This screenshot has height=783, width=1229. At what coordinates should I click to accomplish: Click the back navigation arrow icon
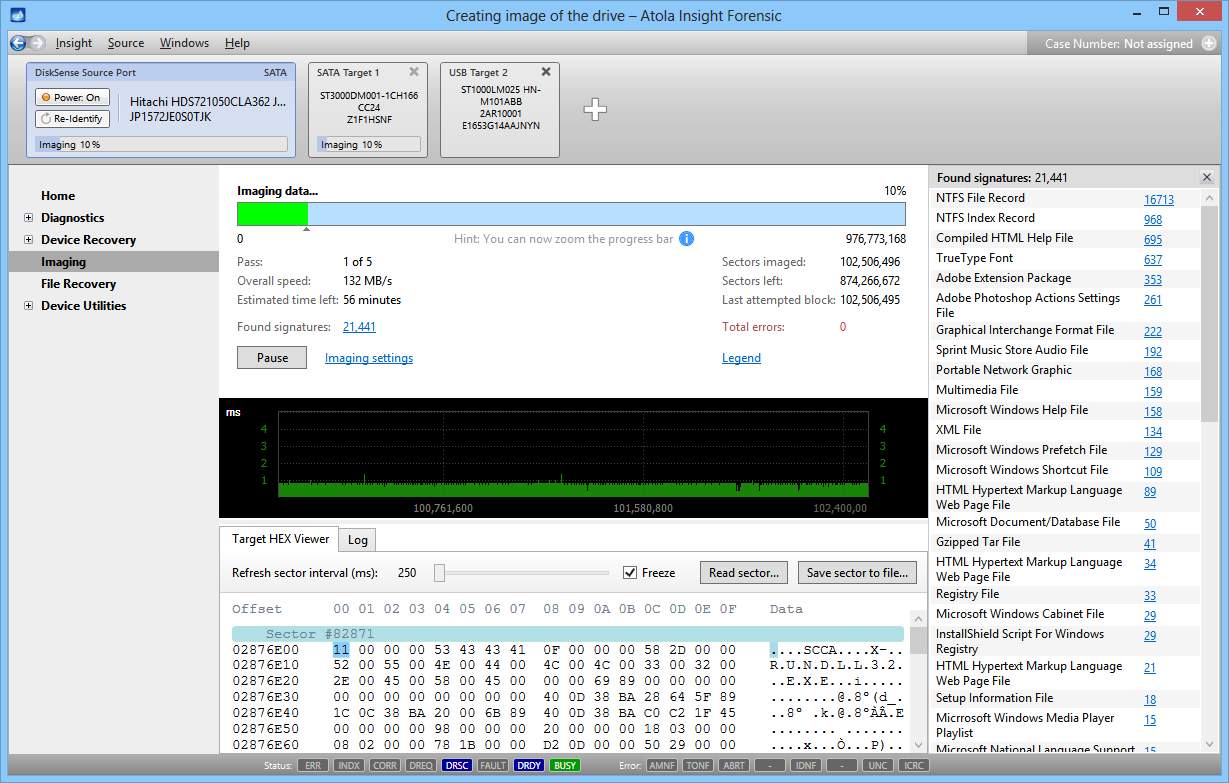(18, 43)
